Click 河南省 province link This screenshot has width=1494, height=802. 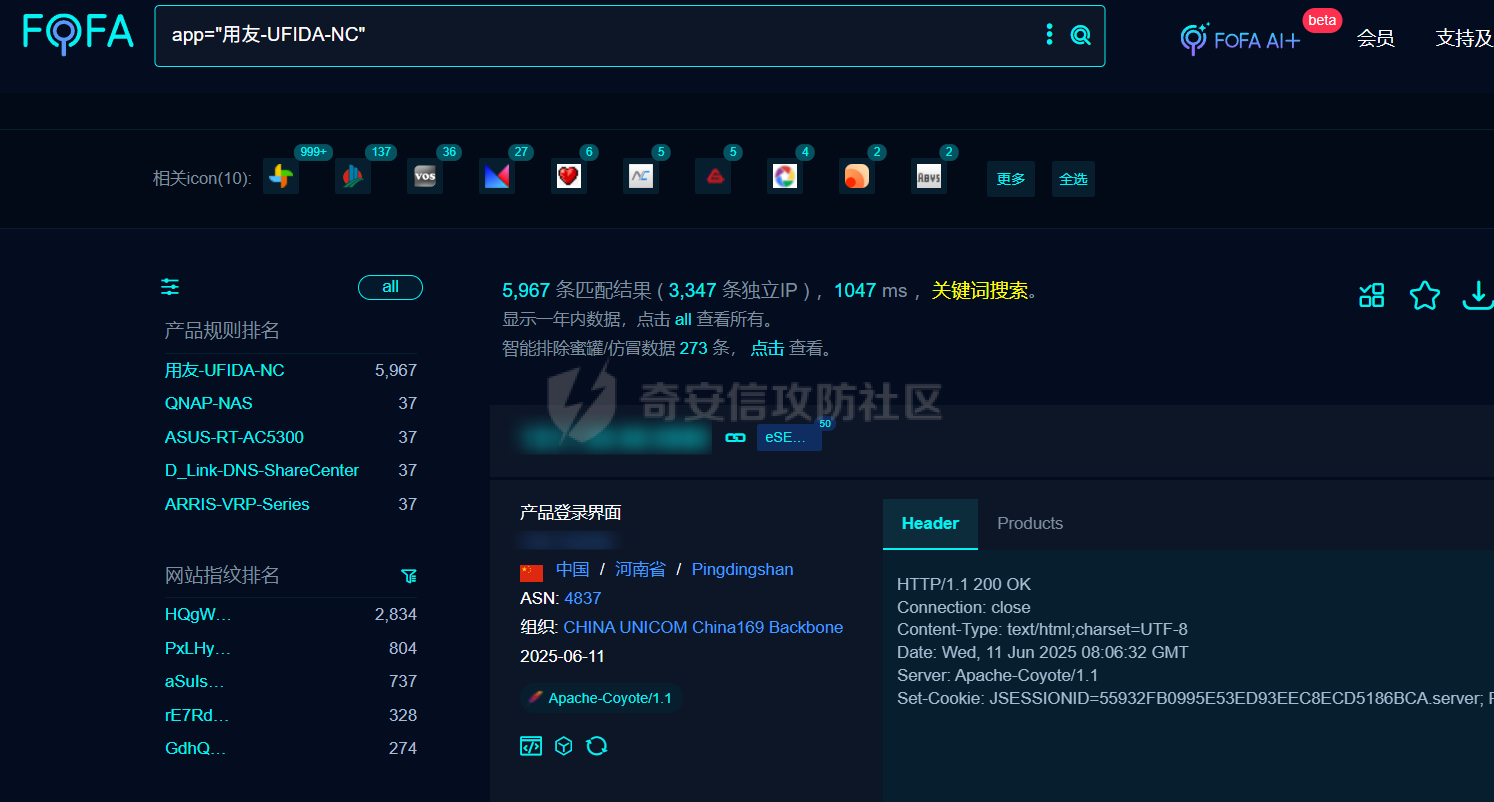(x=640, y=569)
